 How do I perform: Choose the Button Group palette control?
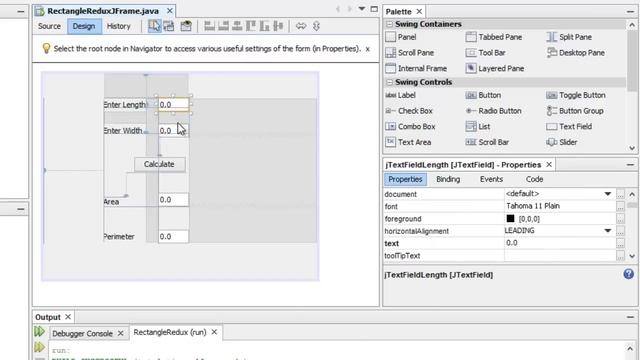coord(575,111)
